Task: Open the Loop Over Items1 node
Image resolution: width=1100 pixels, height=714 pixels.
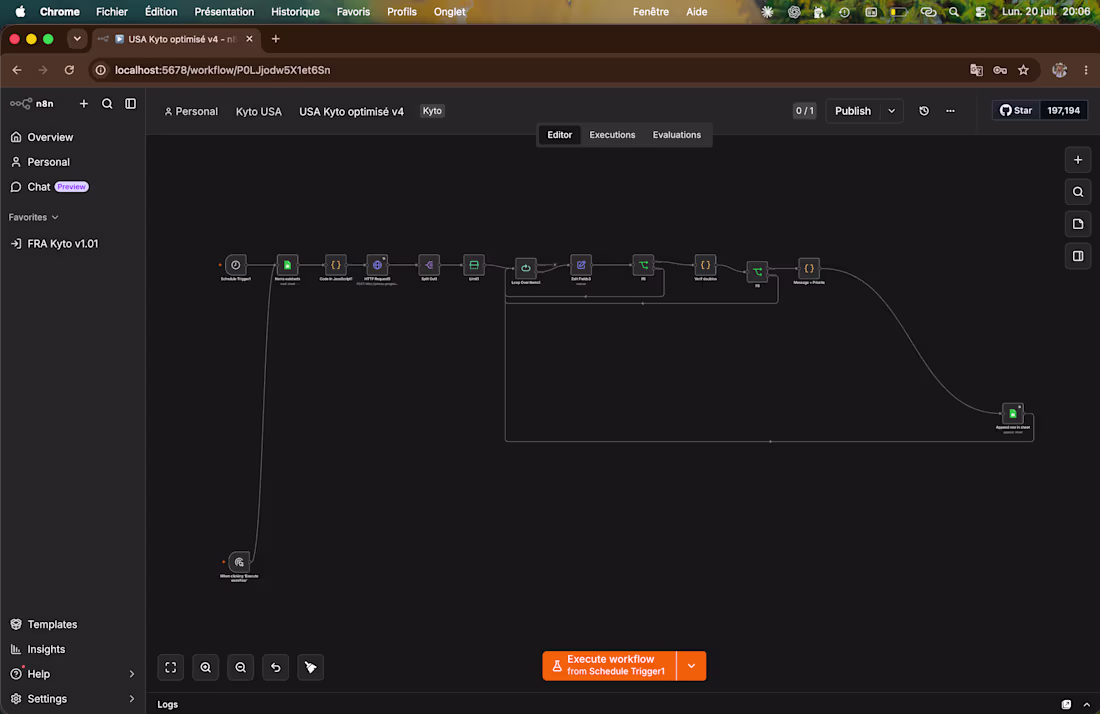Action: 525,268
